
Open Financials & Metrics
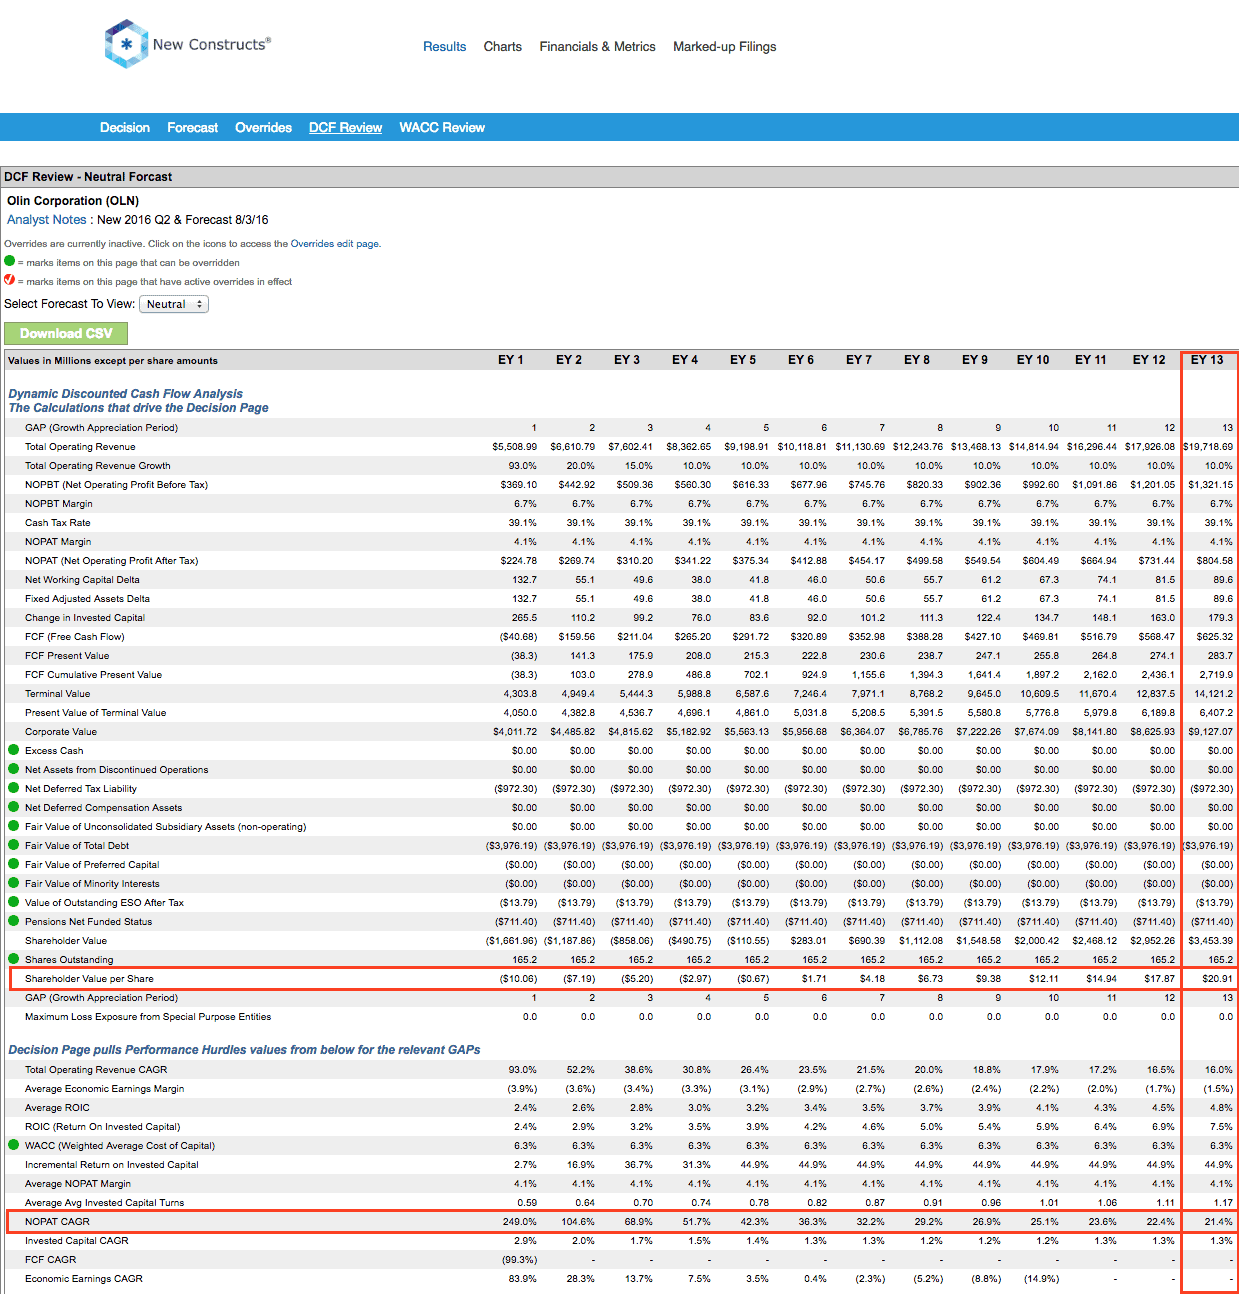click(x=597, y=46)
